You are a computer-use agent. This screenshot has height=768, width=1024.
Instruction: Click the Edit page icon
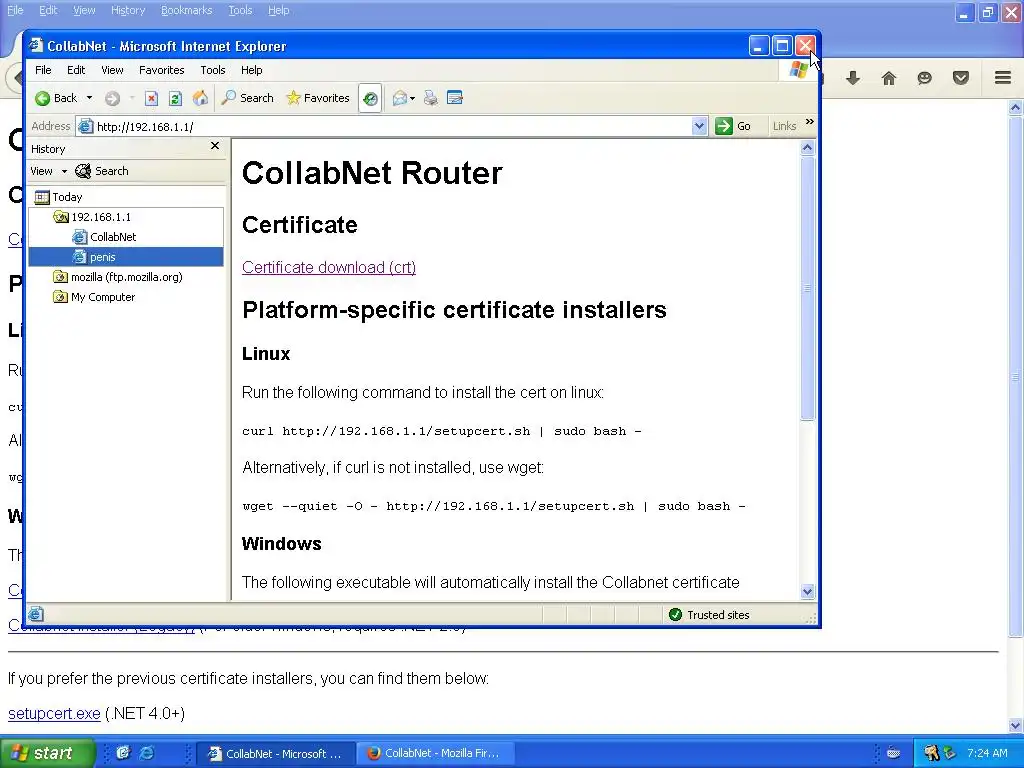click(455, 98)
